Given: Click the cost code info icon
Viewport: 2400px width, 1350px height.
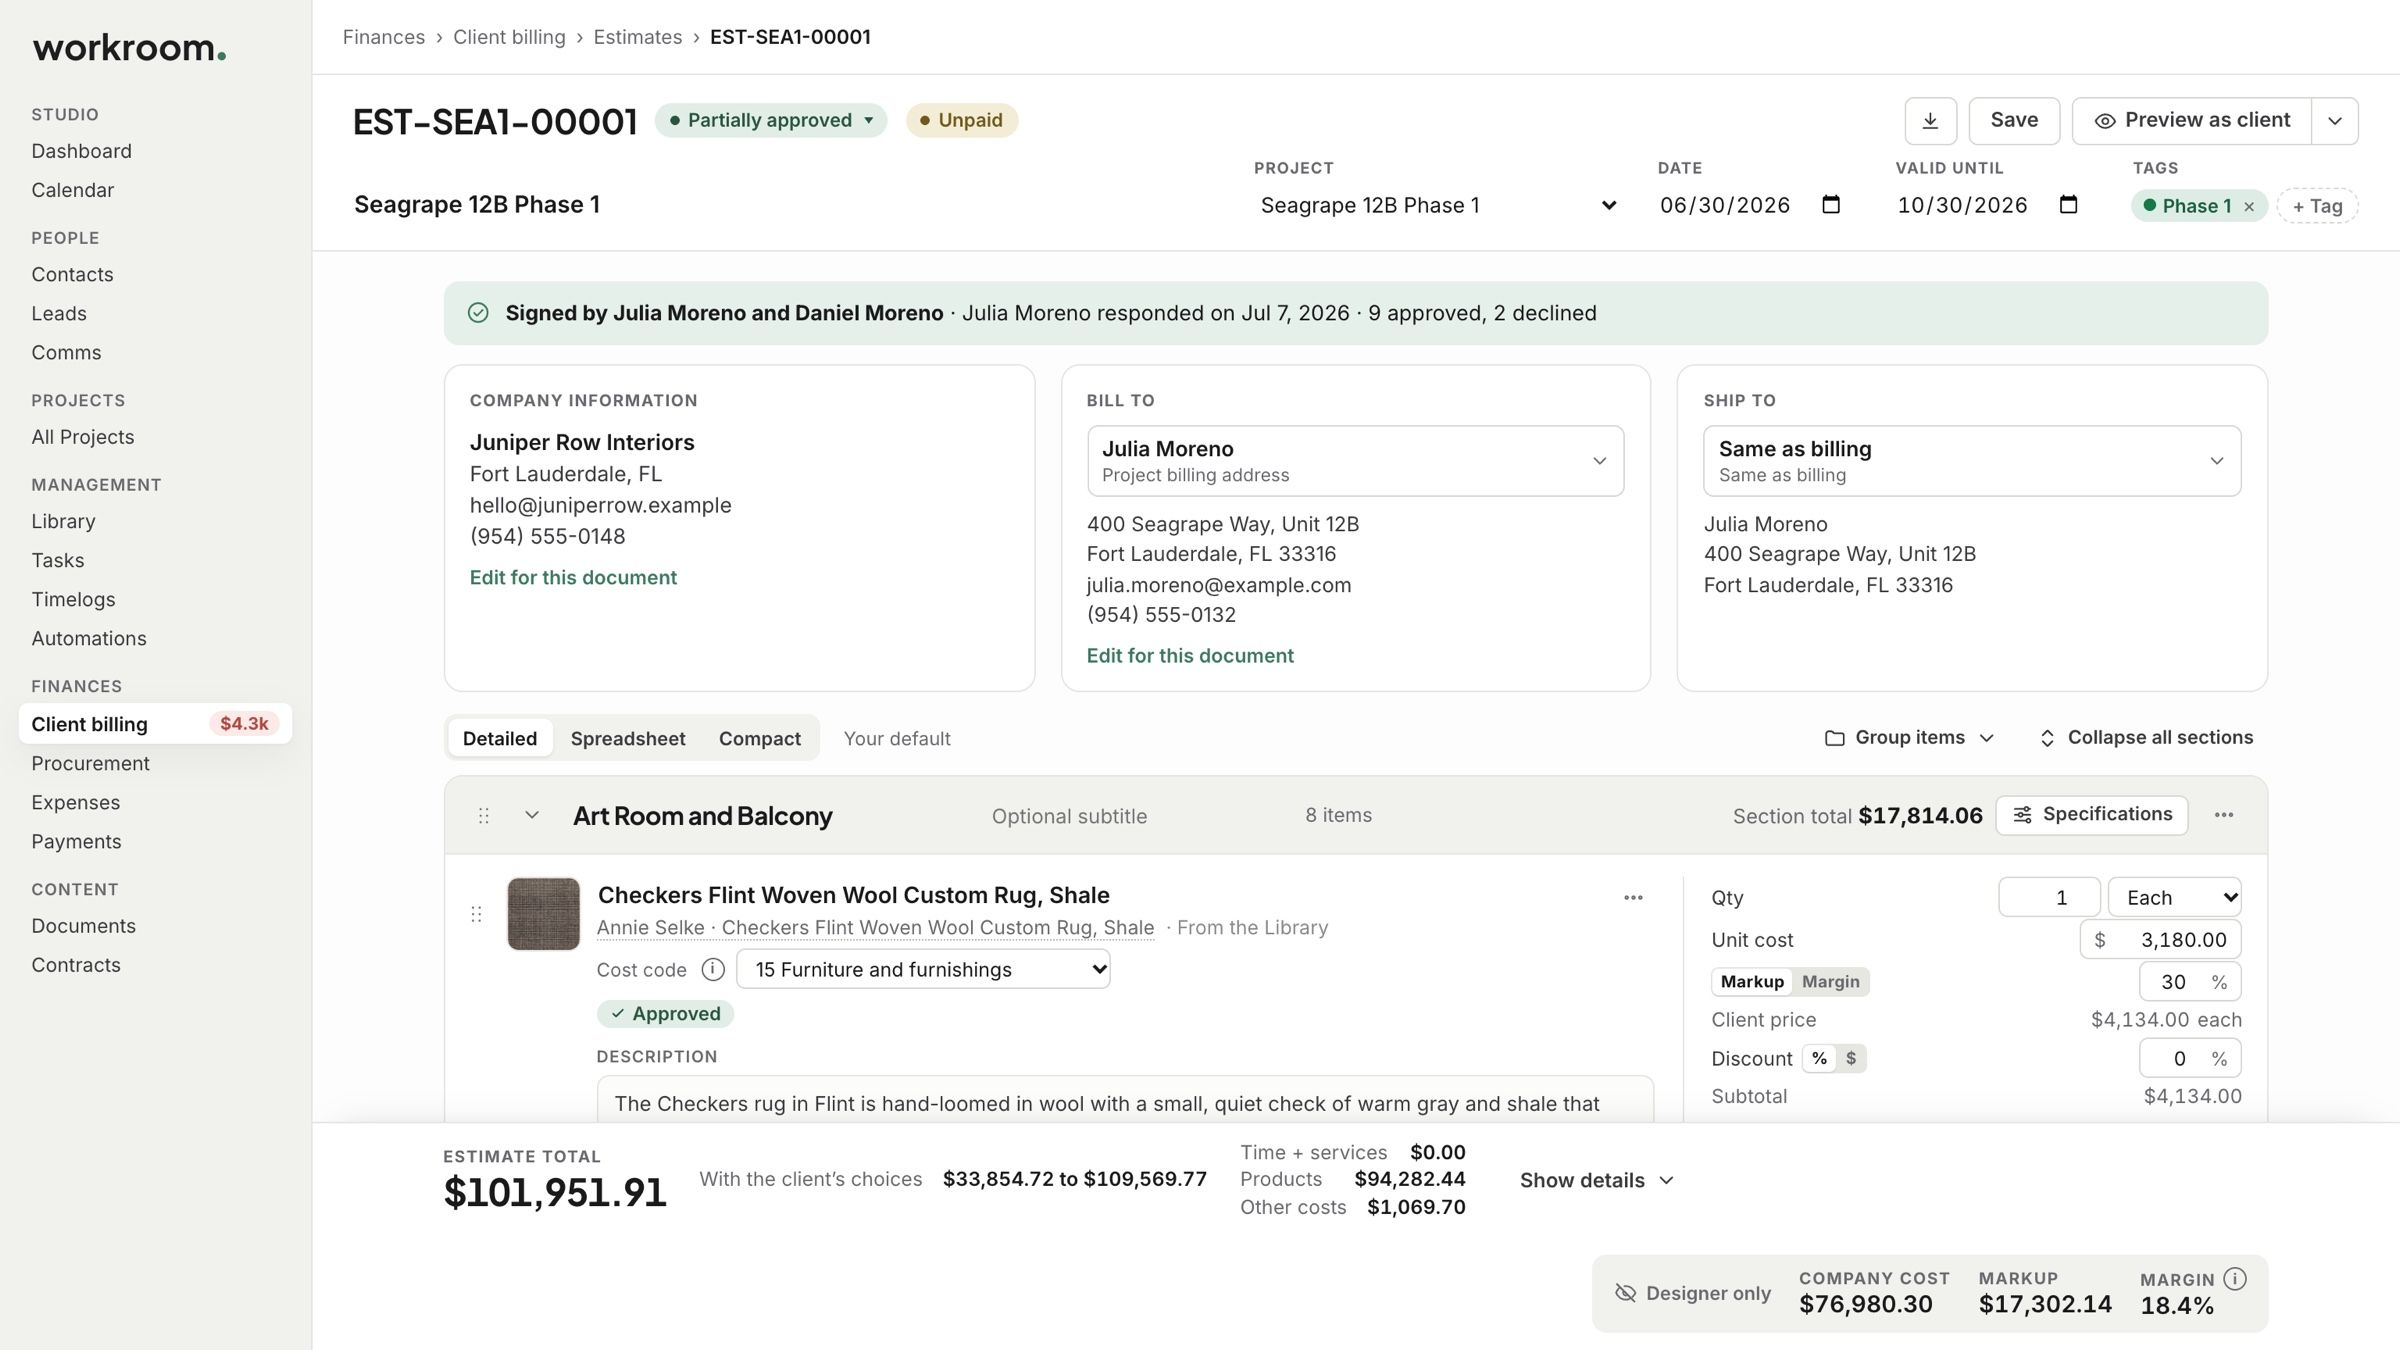Looking at the screenshot, I should pyautogui.click(x=713, y=969).
